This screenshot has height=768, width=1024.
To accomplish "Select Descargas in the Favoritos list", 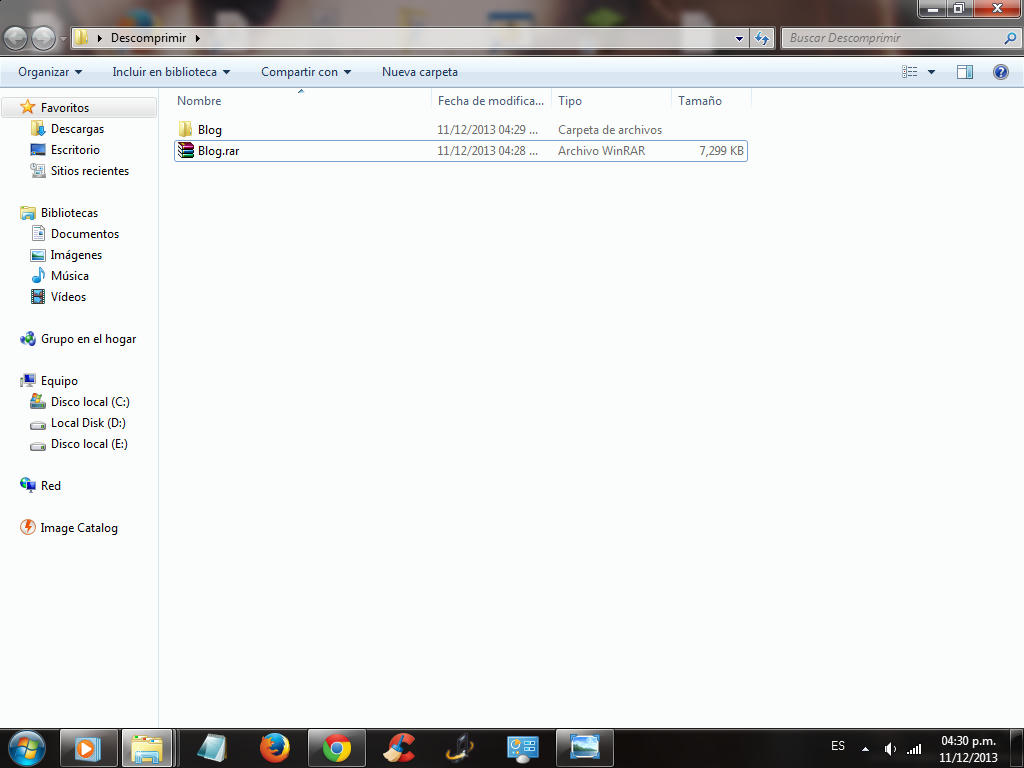I will pos(77,129).
